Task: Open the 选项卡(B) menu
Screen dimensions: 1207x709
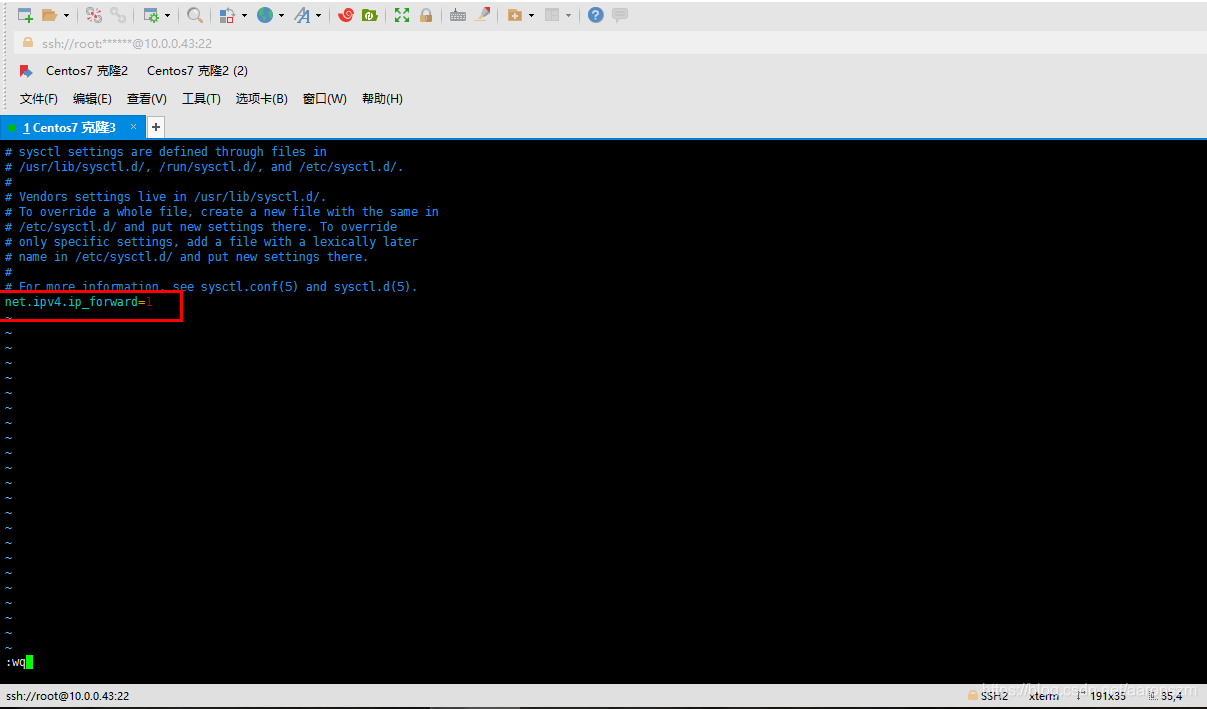Action: pos(262,99)
